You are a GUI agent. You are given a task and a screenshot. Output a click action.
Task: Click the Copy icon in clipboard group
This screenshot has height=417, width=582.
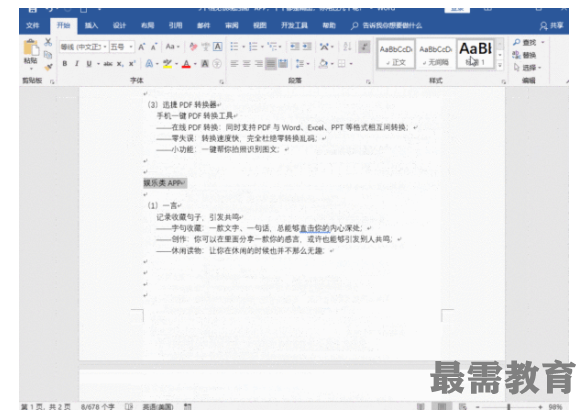[x=48, y=55]
